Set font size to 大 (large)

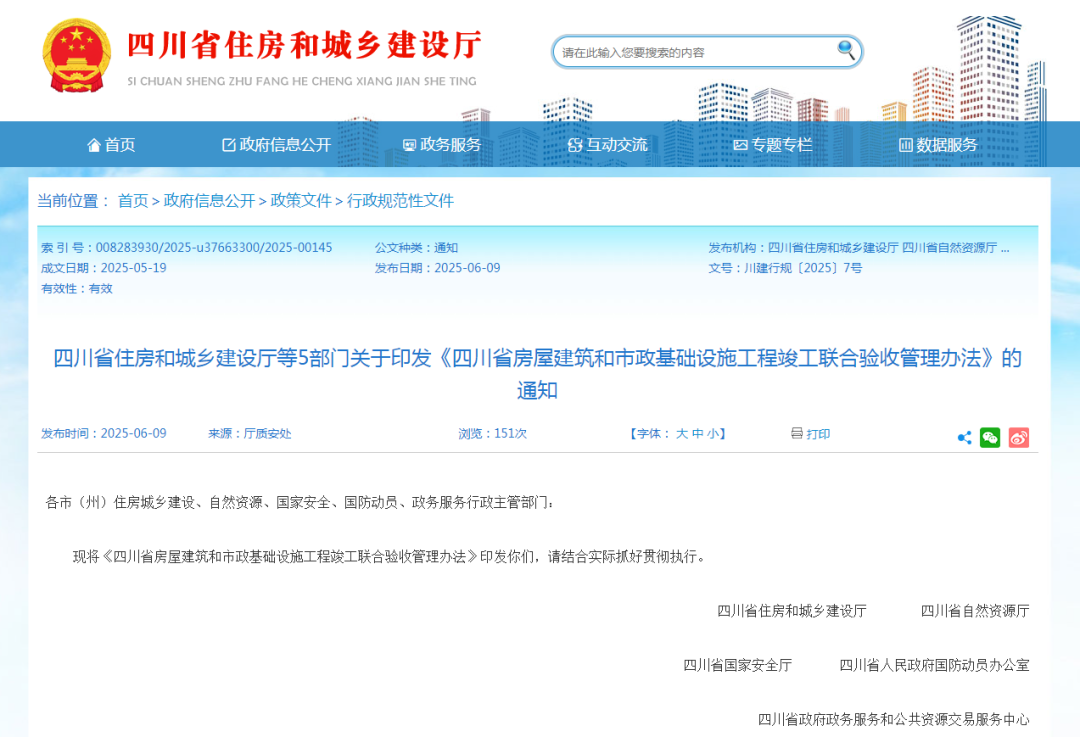pos(682,434)
